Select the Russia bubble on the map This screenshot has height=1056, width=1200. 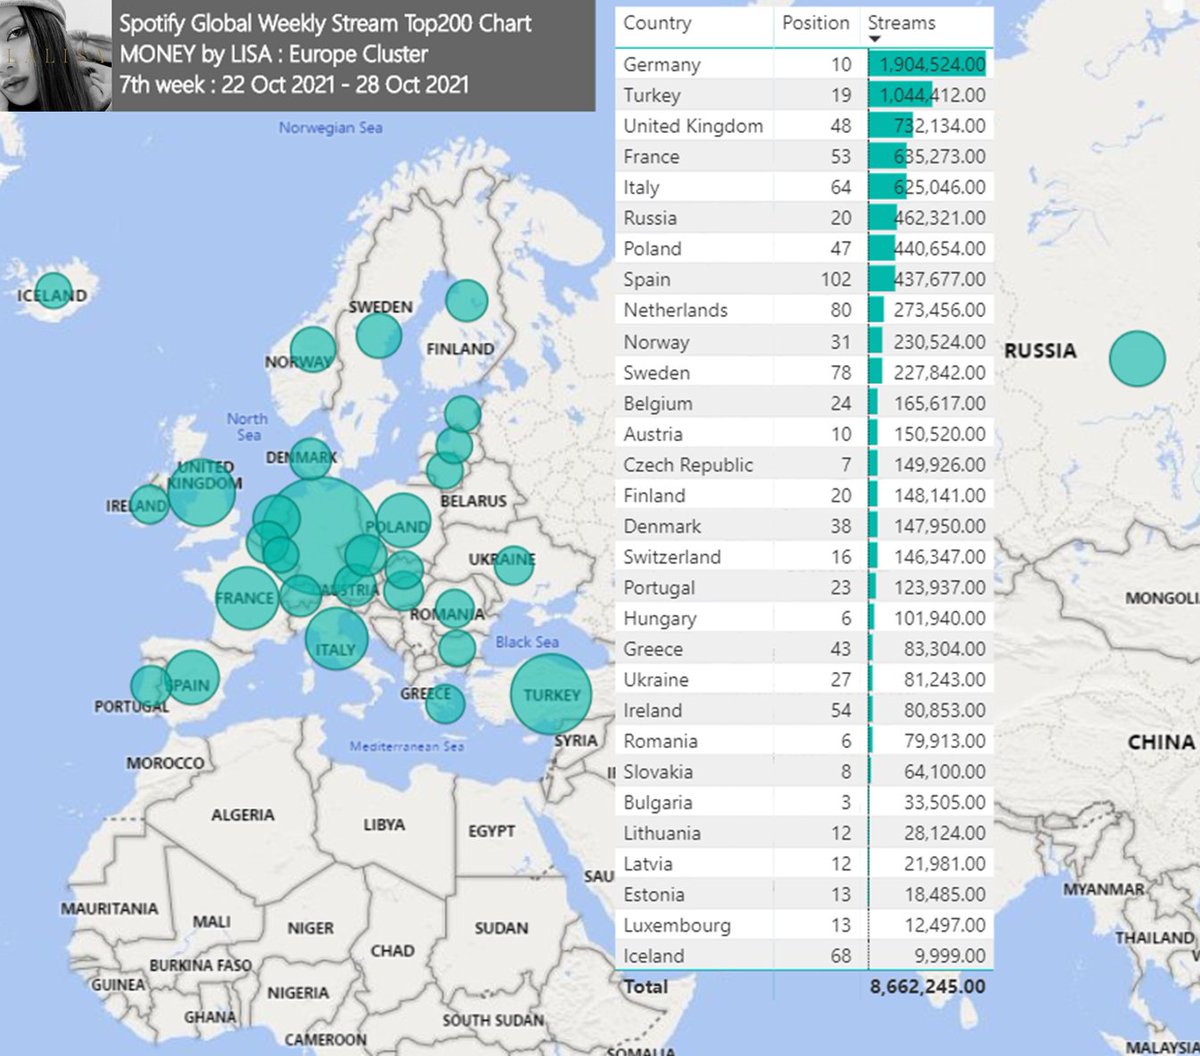pos(1138,359)
